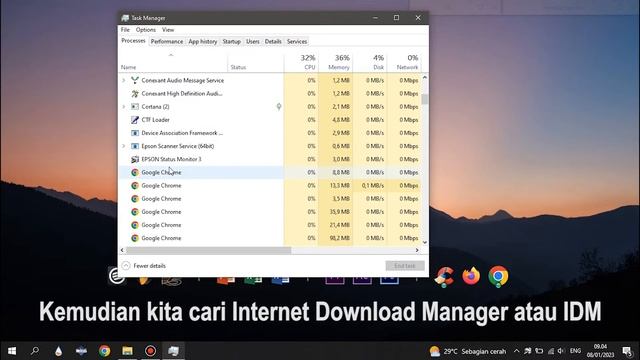The width and height of the screenshot is (640, 360).
Task: Click Device Association Framework process icon
Action: (x=135, y=133)
